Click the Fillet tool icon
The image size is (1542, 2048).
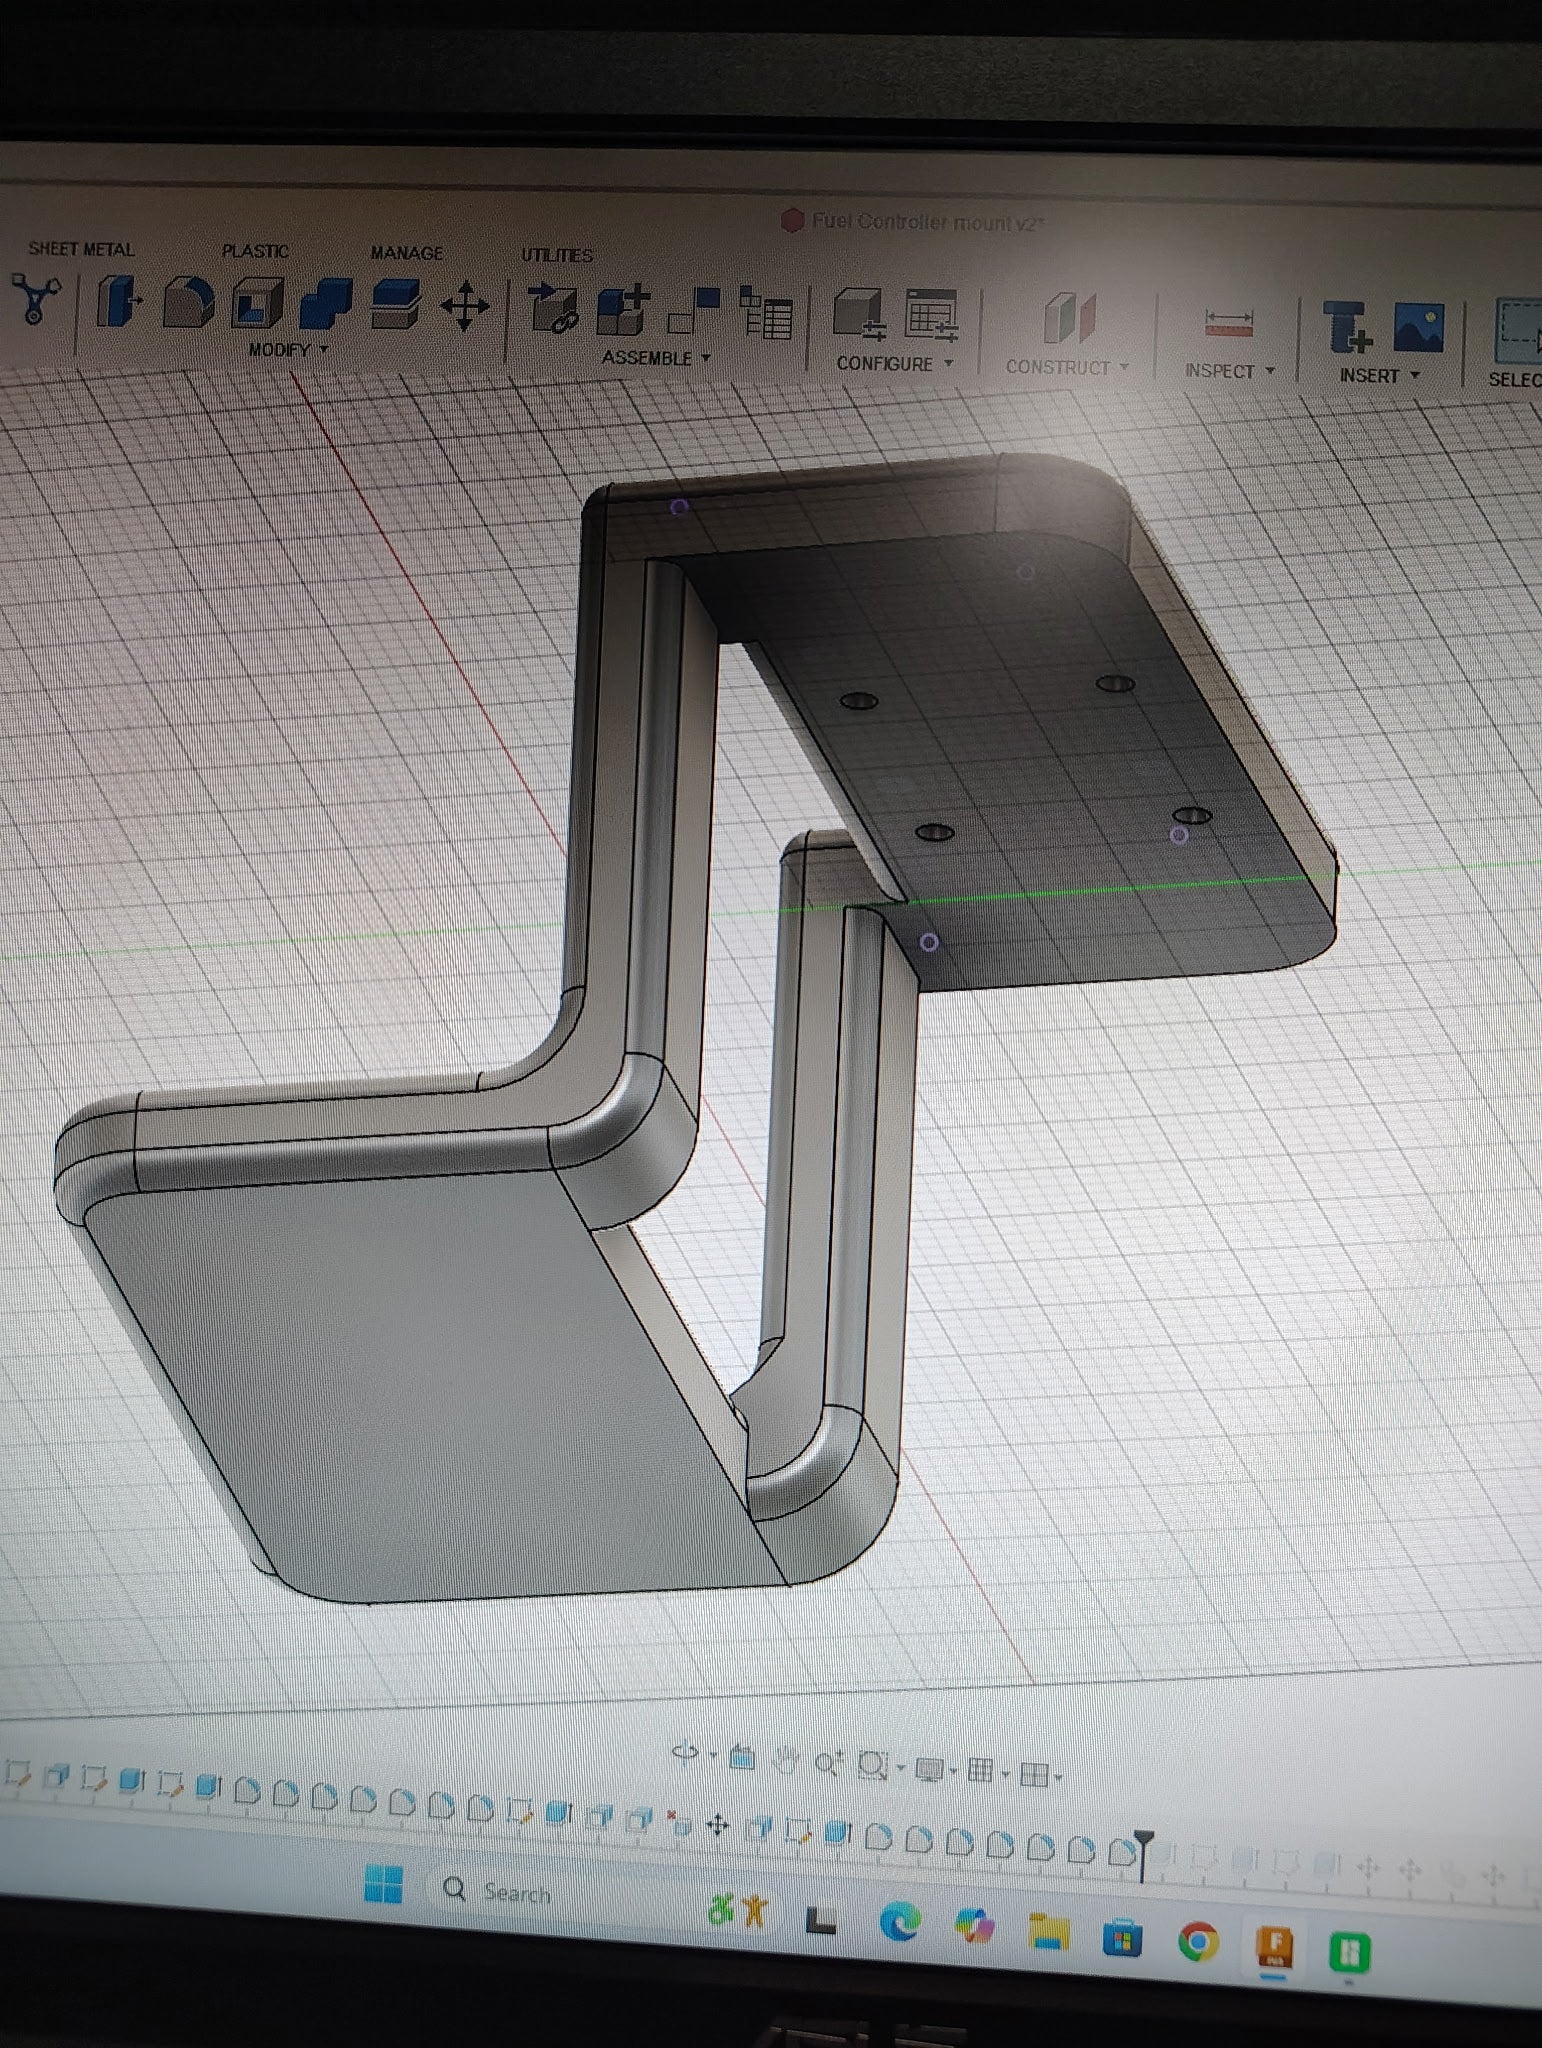click(188, 302)
